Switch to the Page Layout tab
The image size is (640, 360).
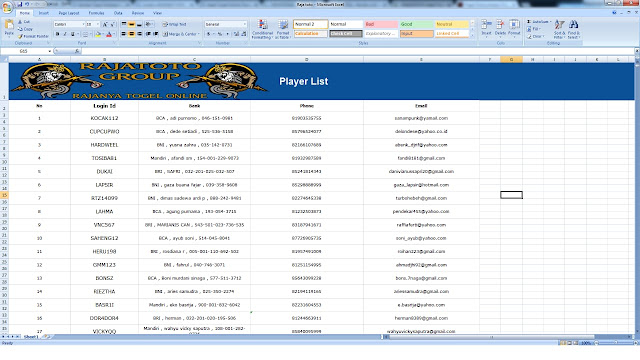(69, 13)
